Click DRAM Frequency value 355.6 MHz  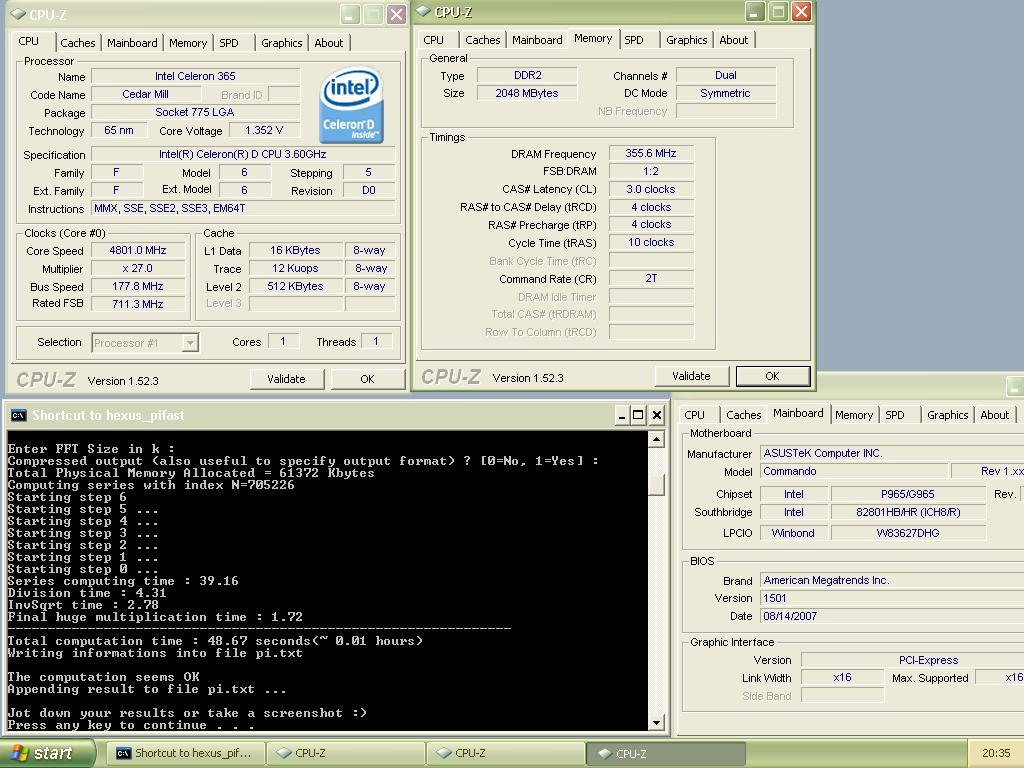pos(650,153)
